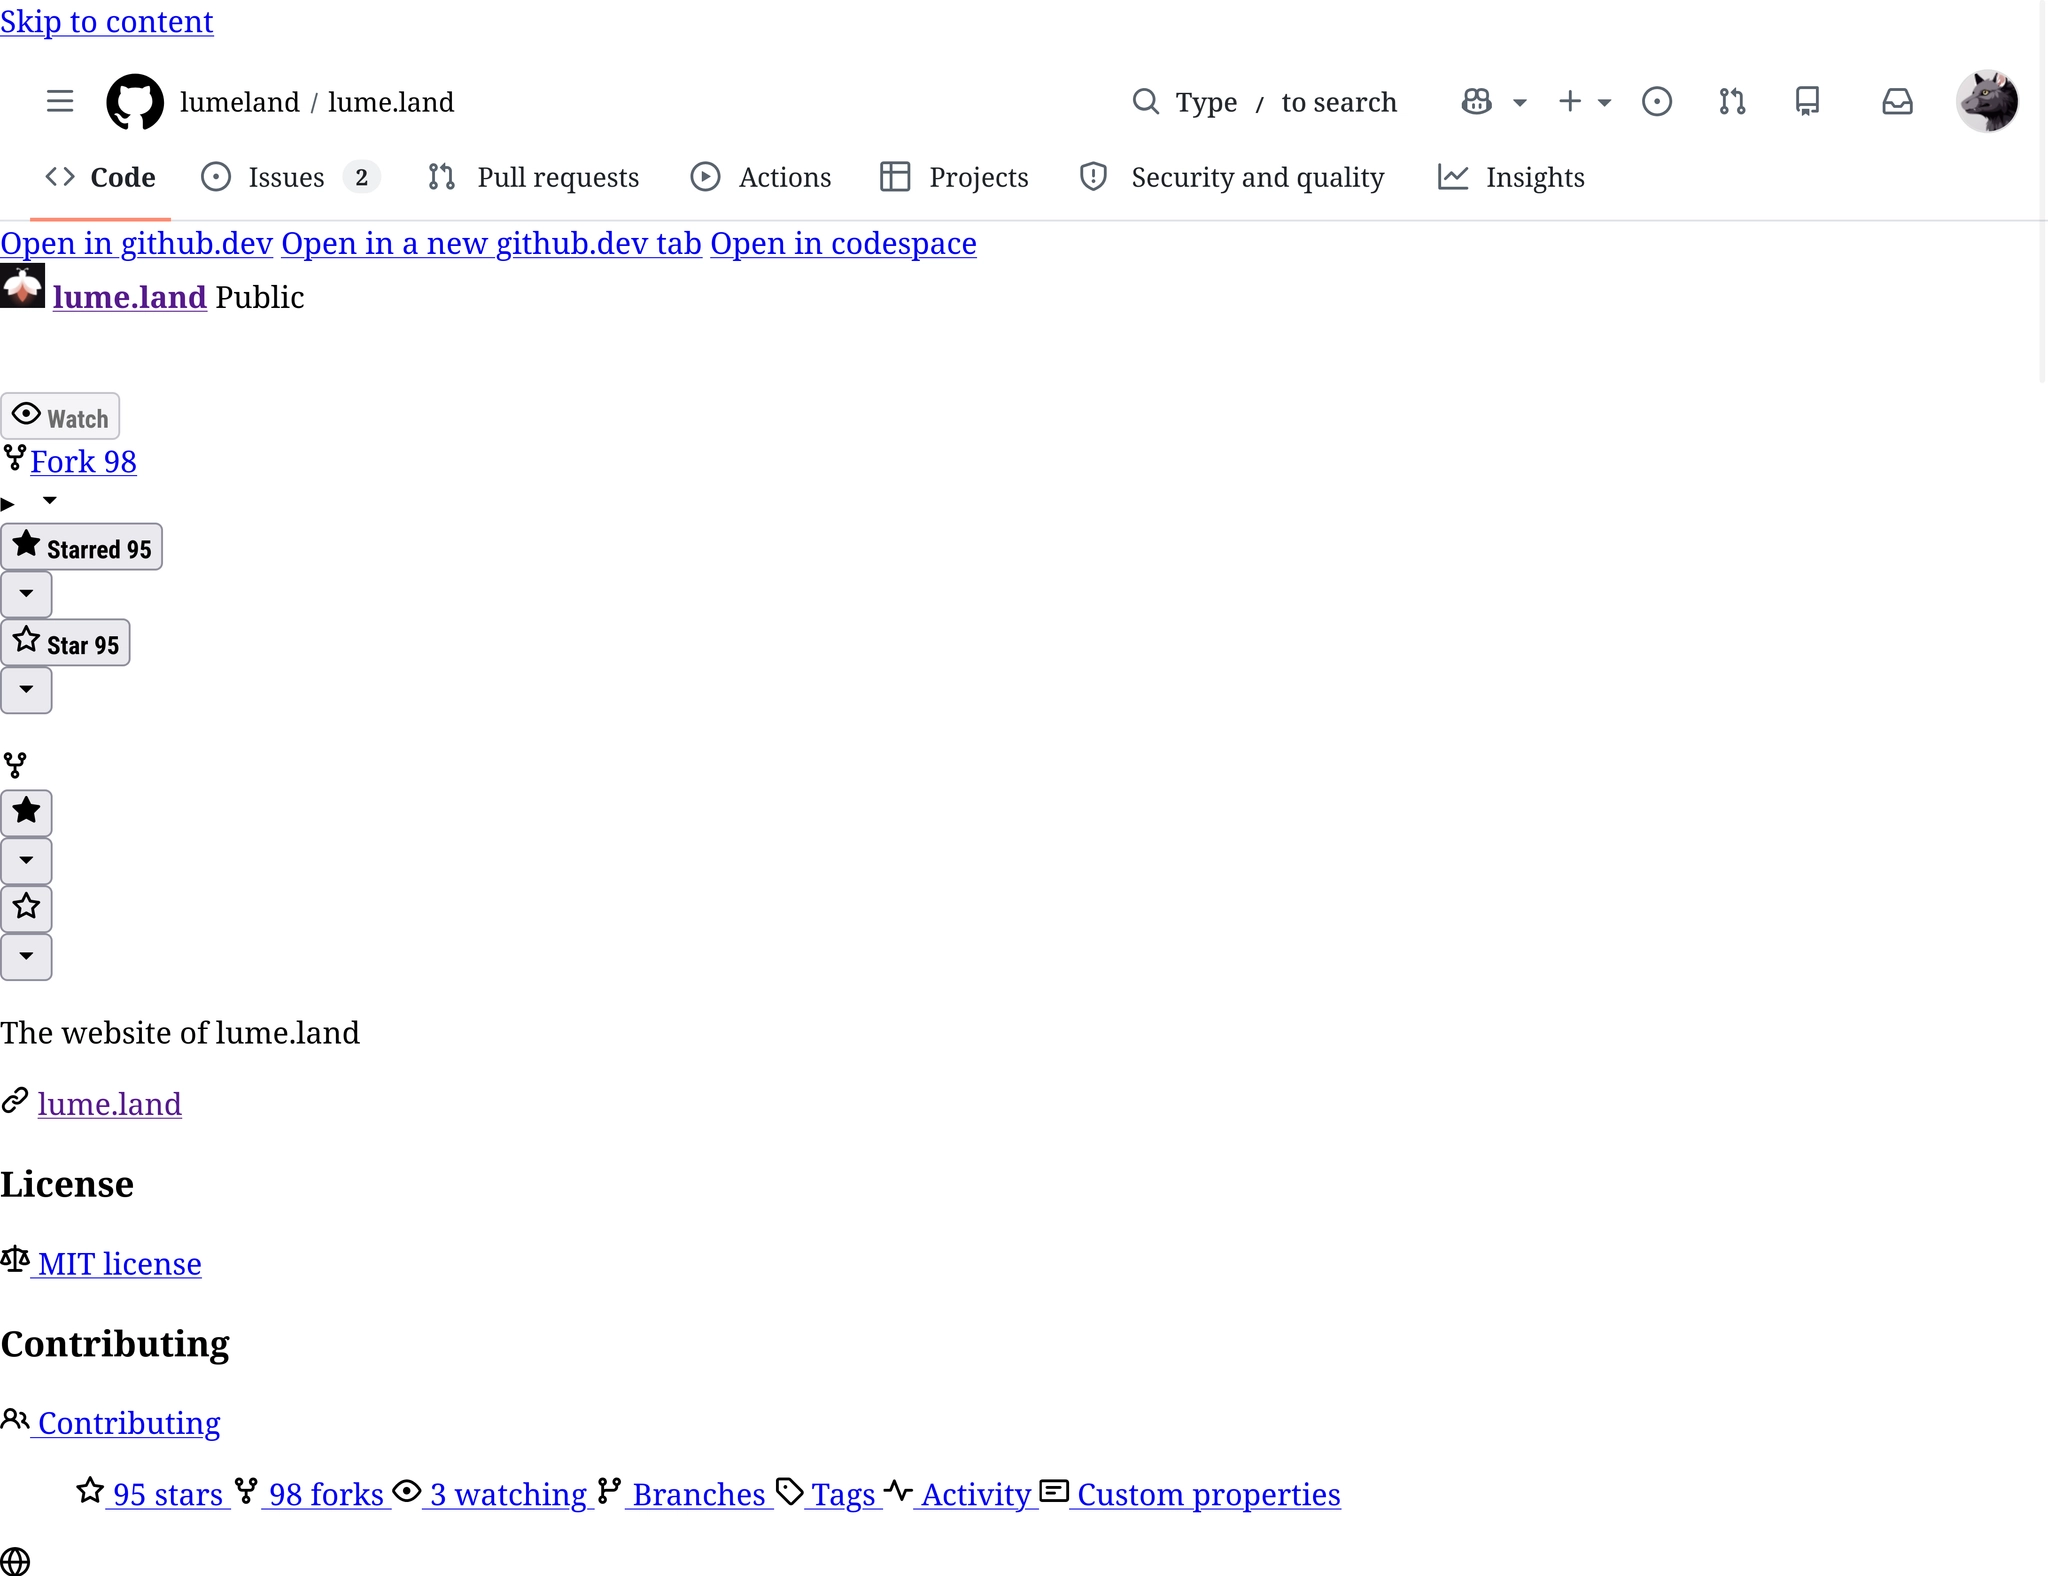Switch to the Pull requests tab
Screen dimensions: 2048x1576
534,177
